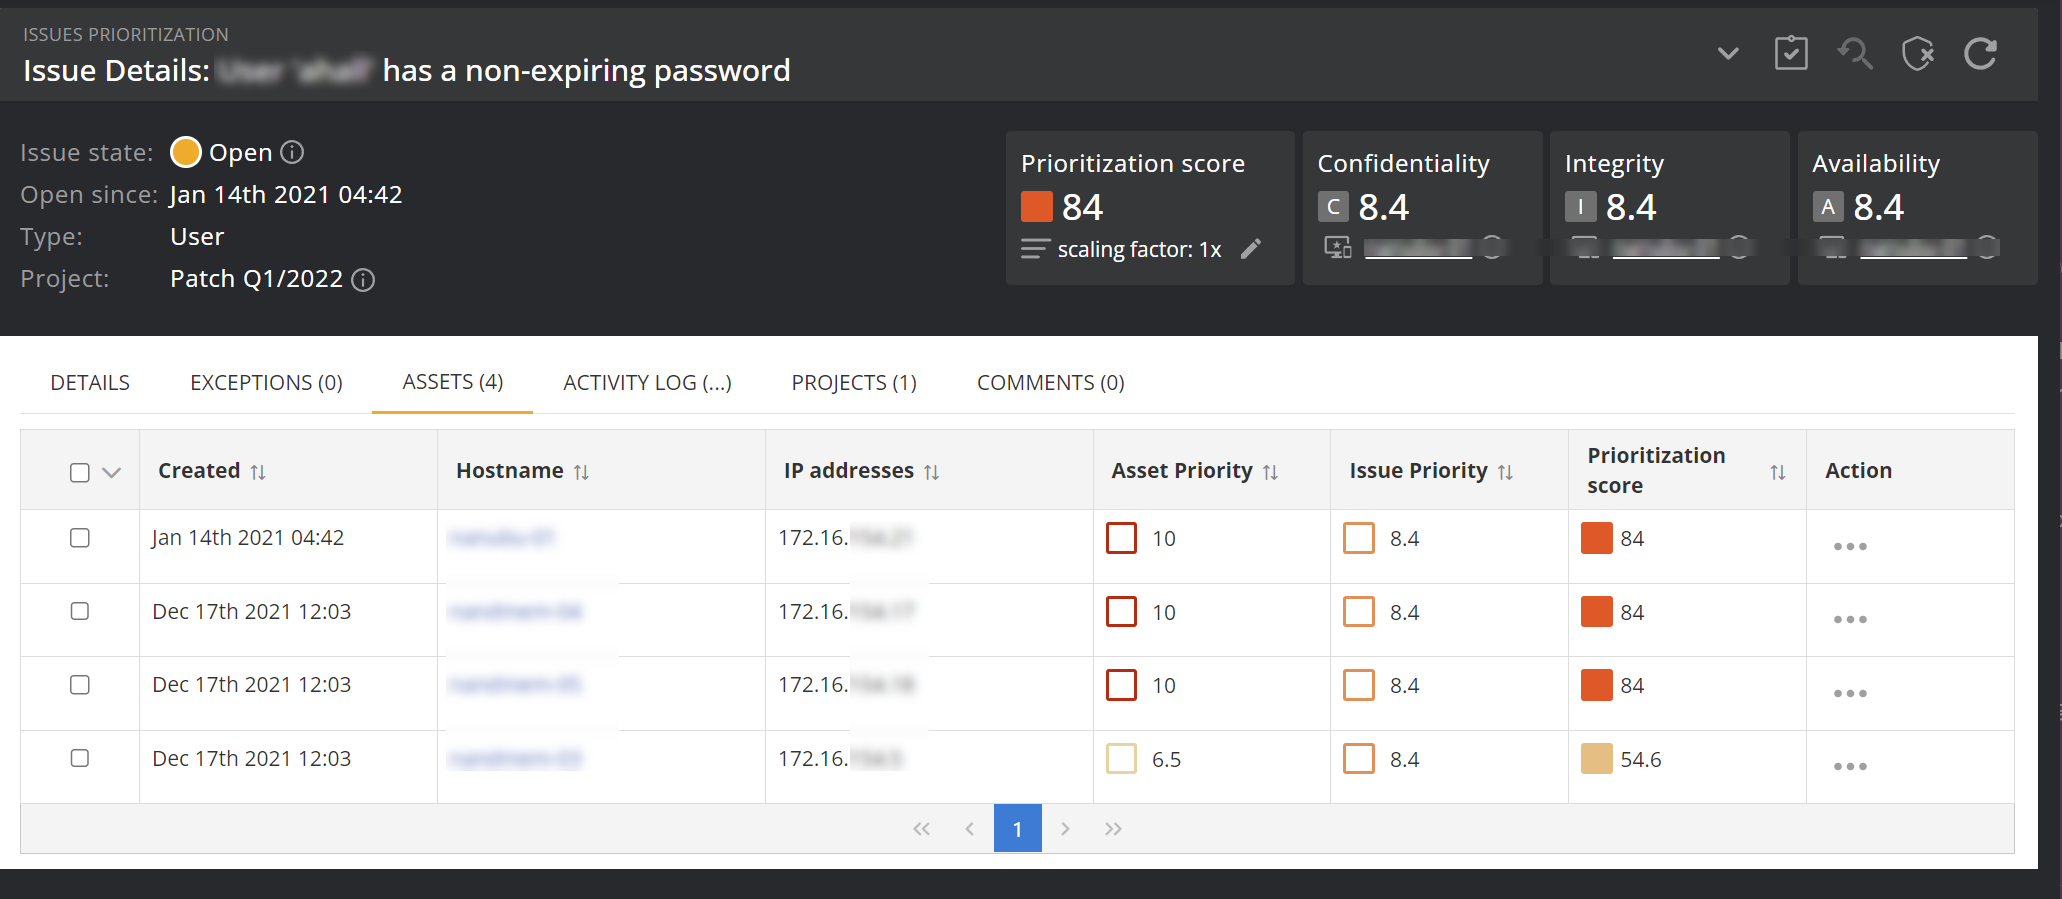This screenshot has width=2062, height=899.
Task: Edit the scaling factor with the pencil icon
Action: [1250, 249]
